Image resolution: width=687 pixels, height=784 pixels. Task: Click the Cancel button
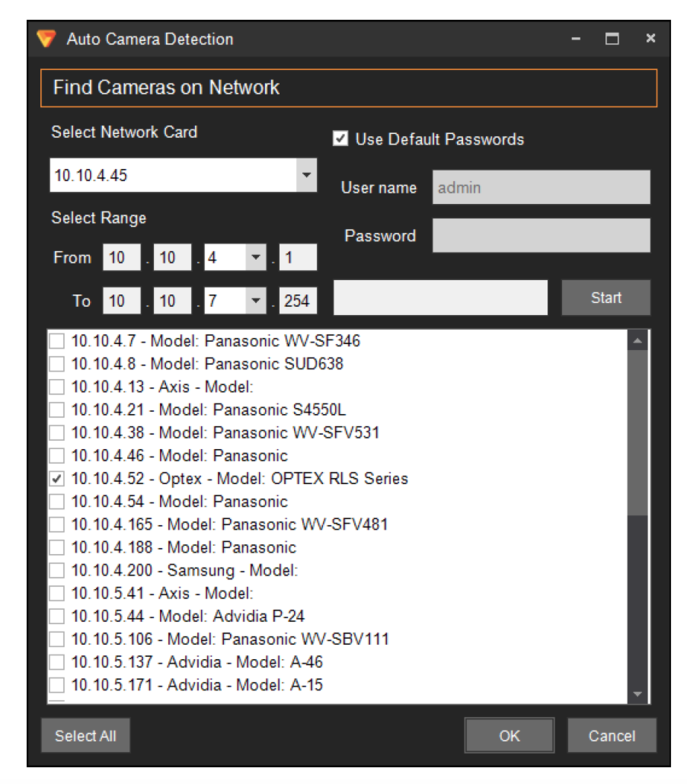612,736
